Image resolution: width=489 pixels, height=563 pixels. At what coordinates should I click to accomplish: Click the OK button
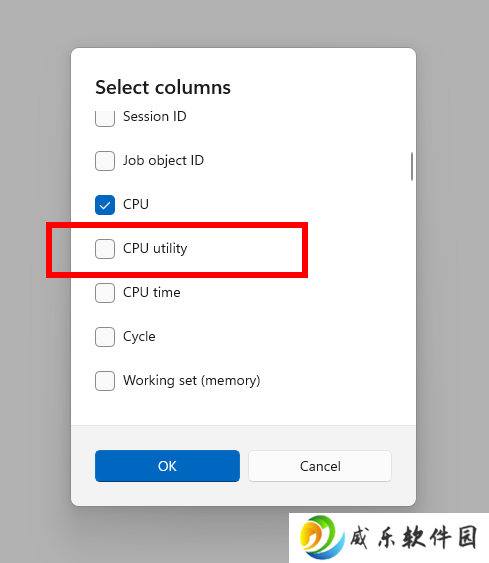[167, 466]
